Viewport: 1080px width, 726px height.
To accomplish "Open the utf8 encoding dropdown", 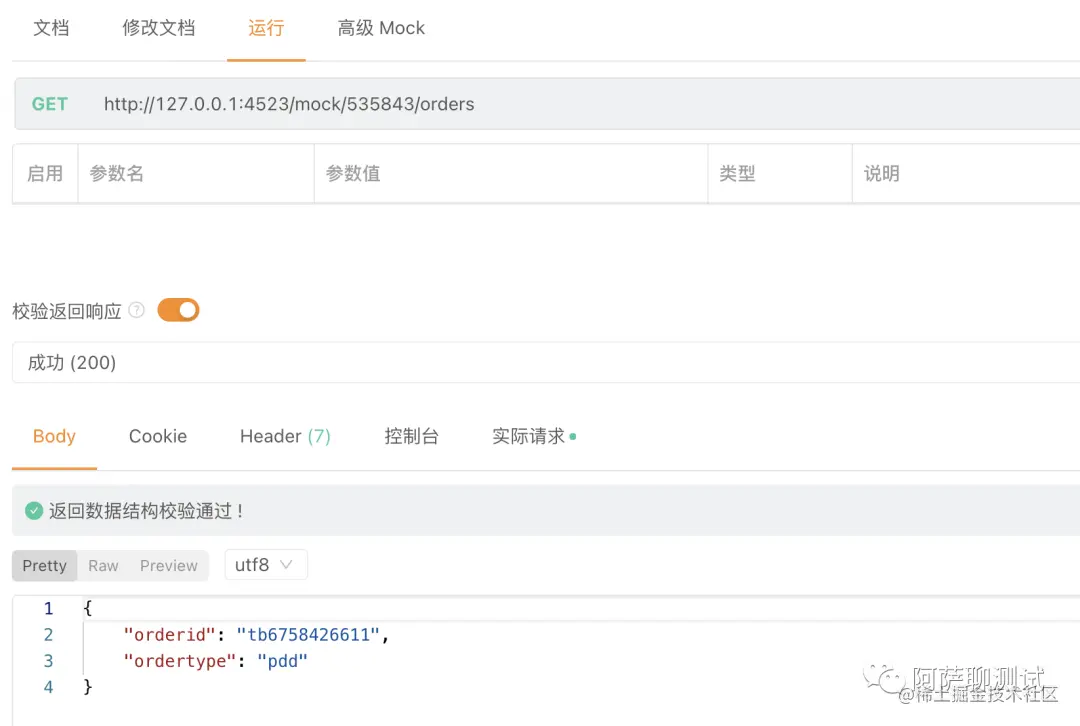I will (x=266, y=565).
